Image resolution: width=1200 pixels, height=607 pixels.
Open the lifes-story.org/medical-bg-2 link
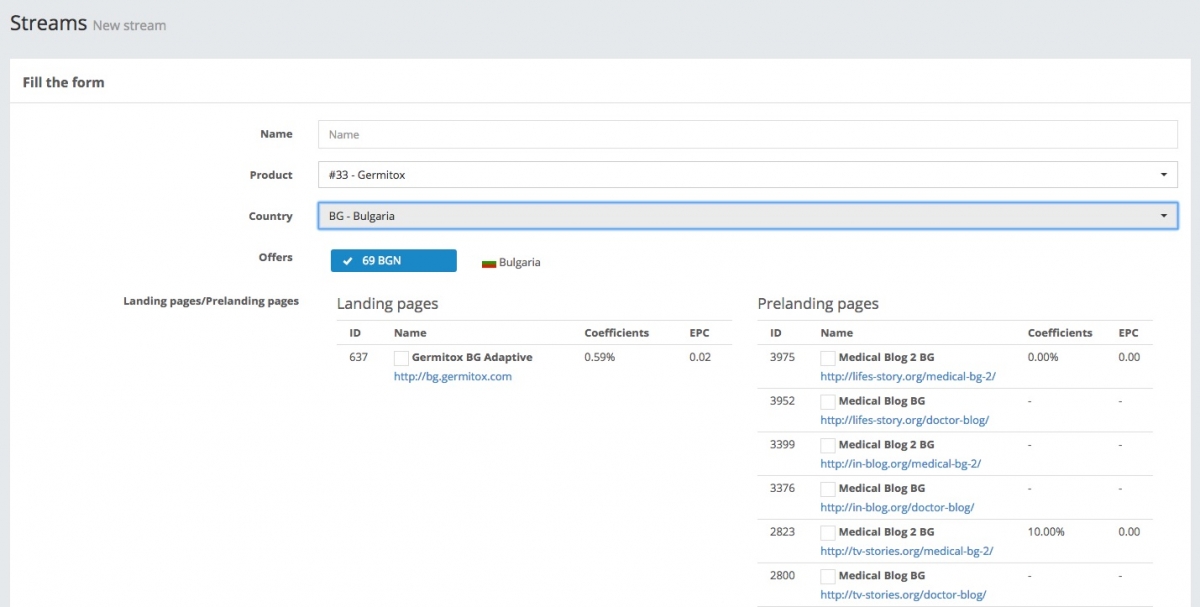907,377
